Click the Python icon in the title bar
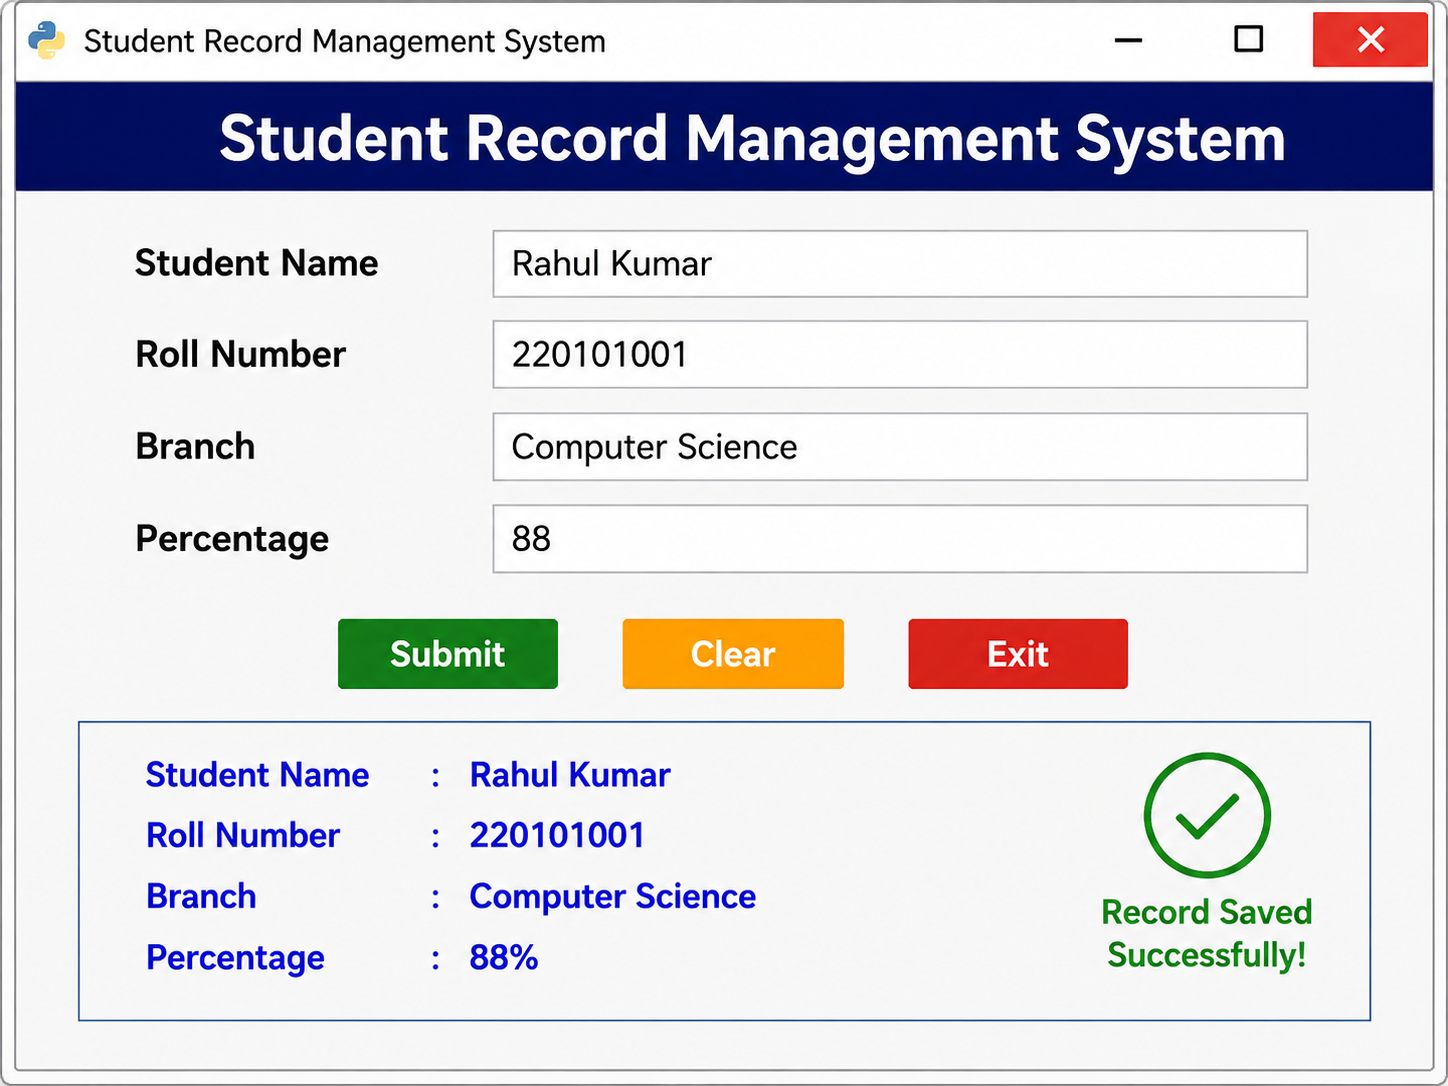Image resolution: width=1448 pixels, height=1086 pixels. coord(46,41)
